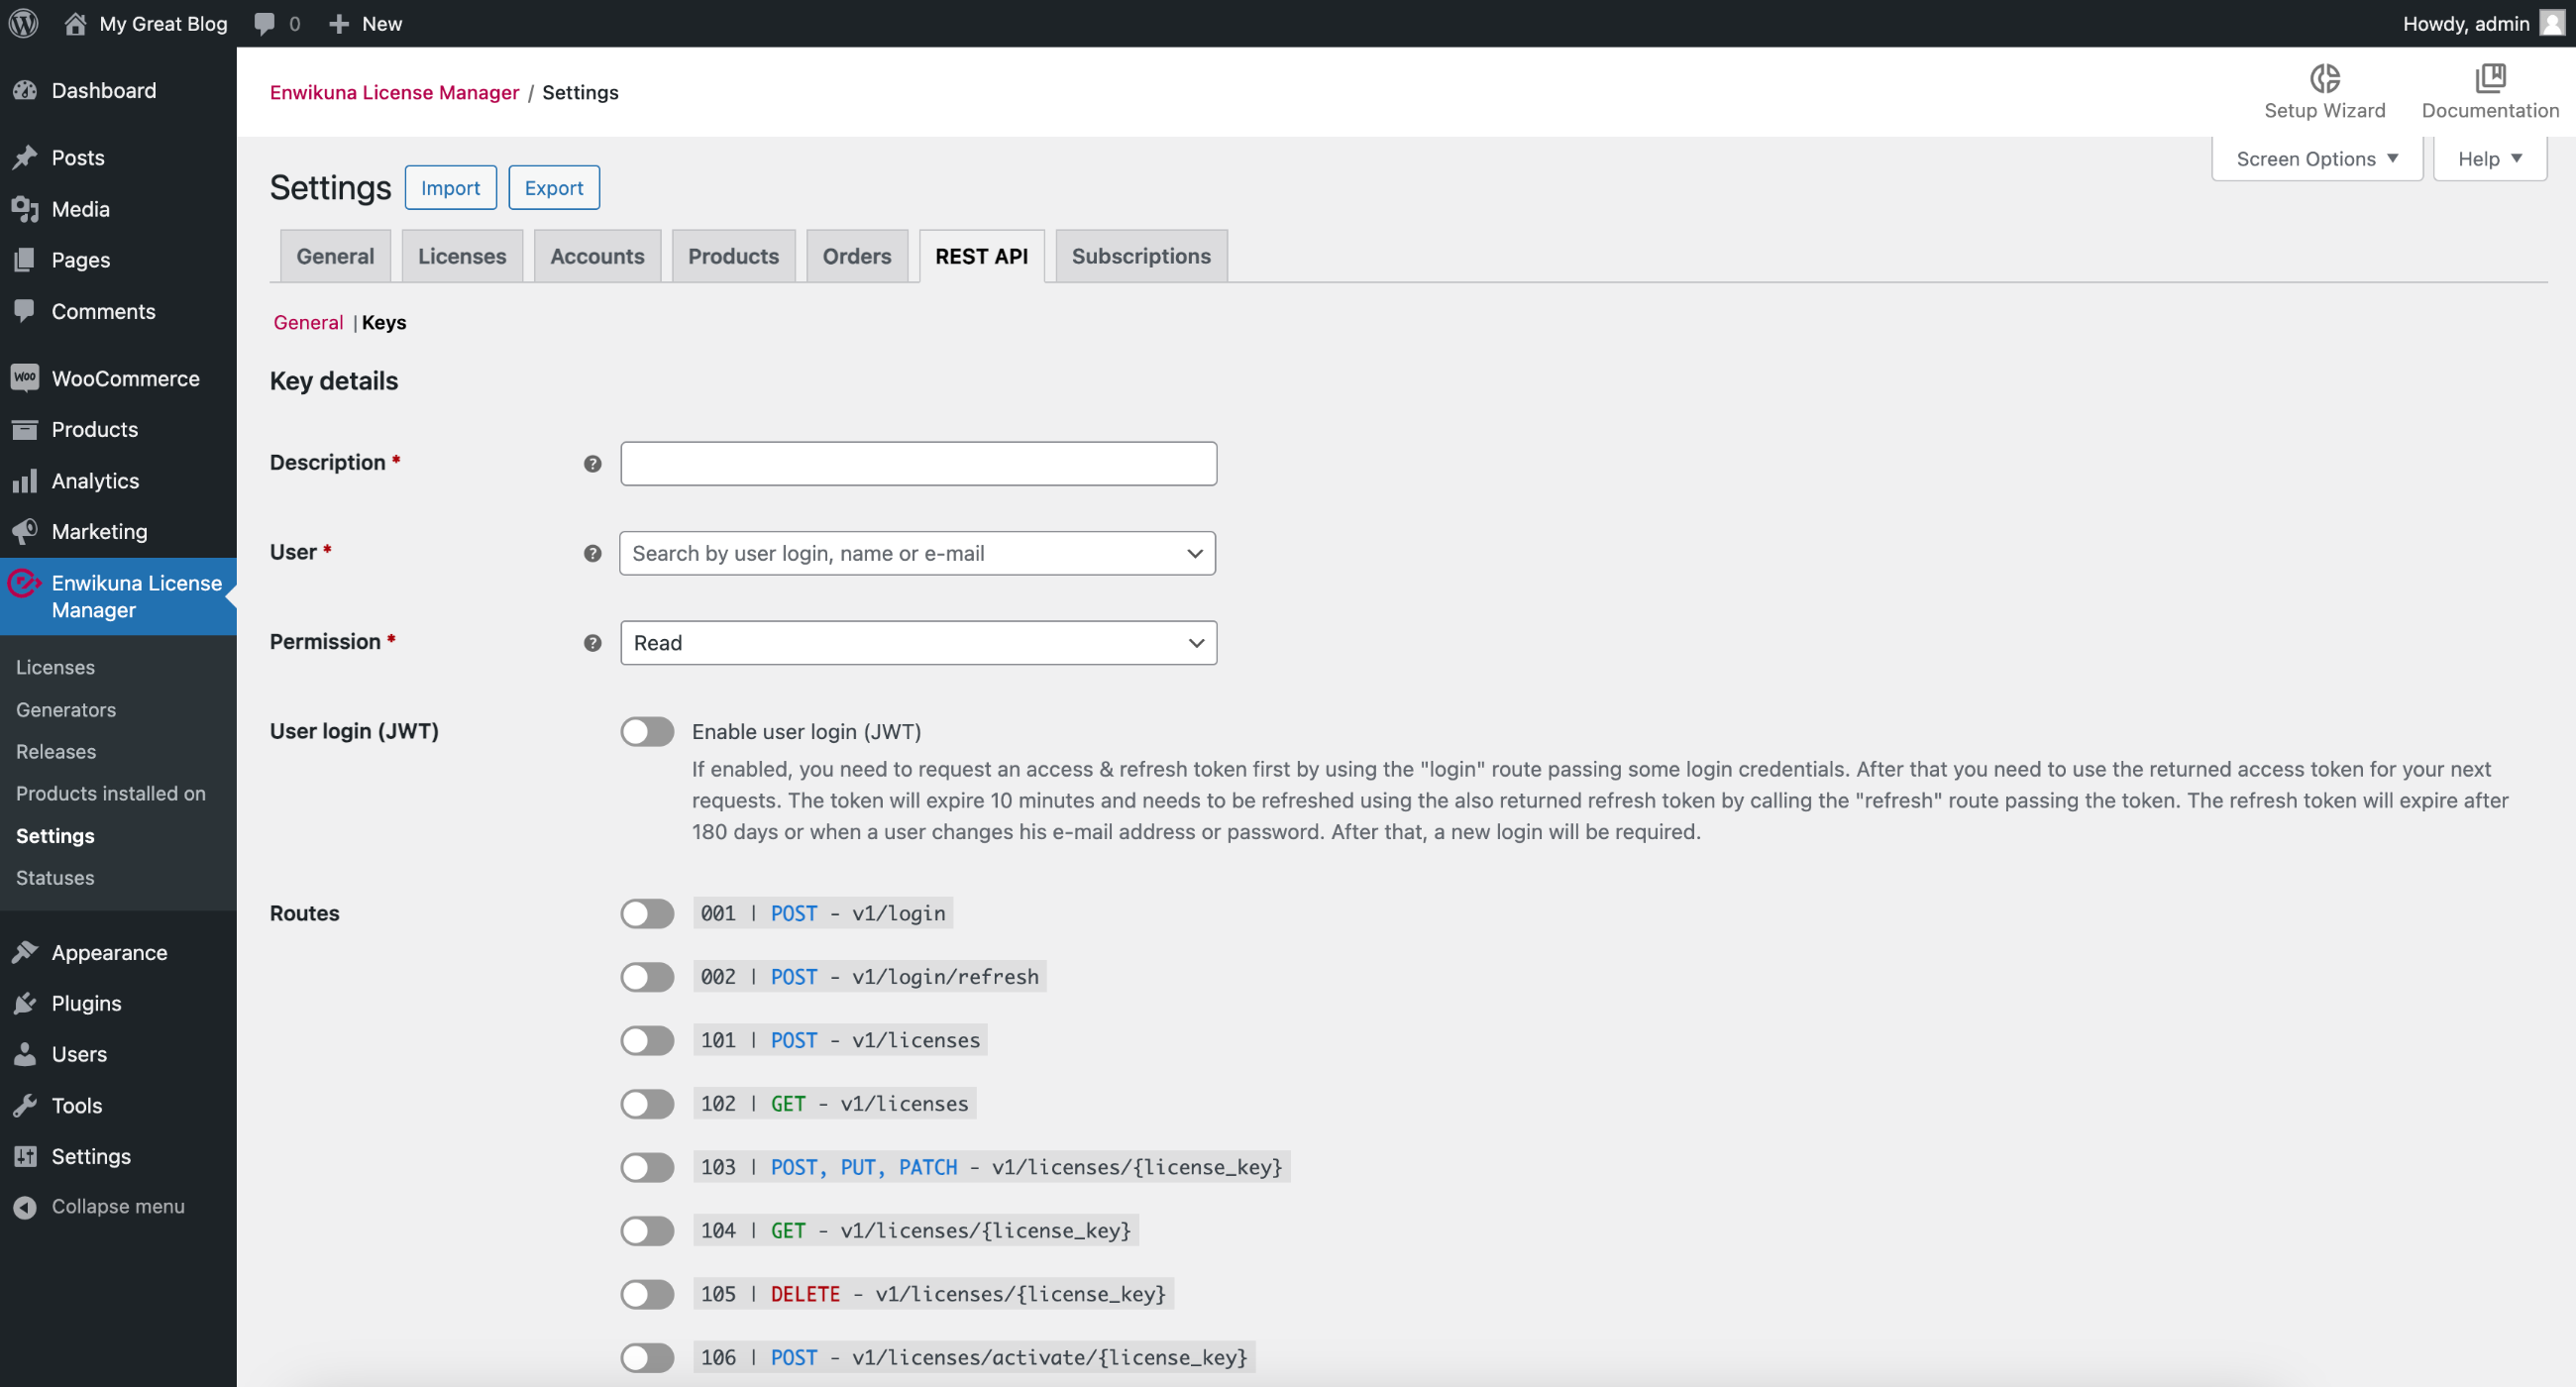The image size is (2576, 1387).
Task: Switch to the General tab
Action: pos(335,256)
